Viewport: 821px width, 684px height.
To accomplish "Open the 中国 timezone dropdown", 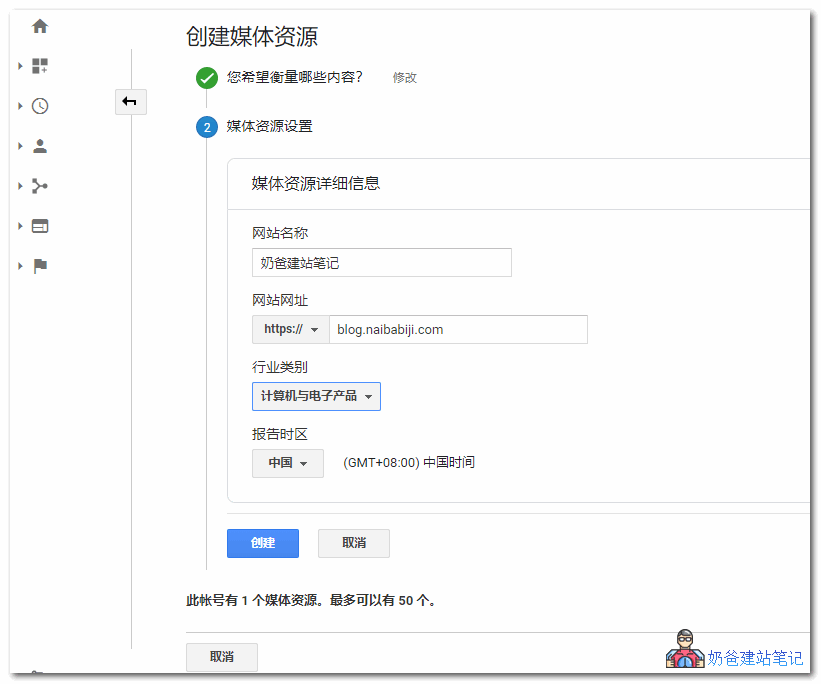I will click(287, 463).
